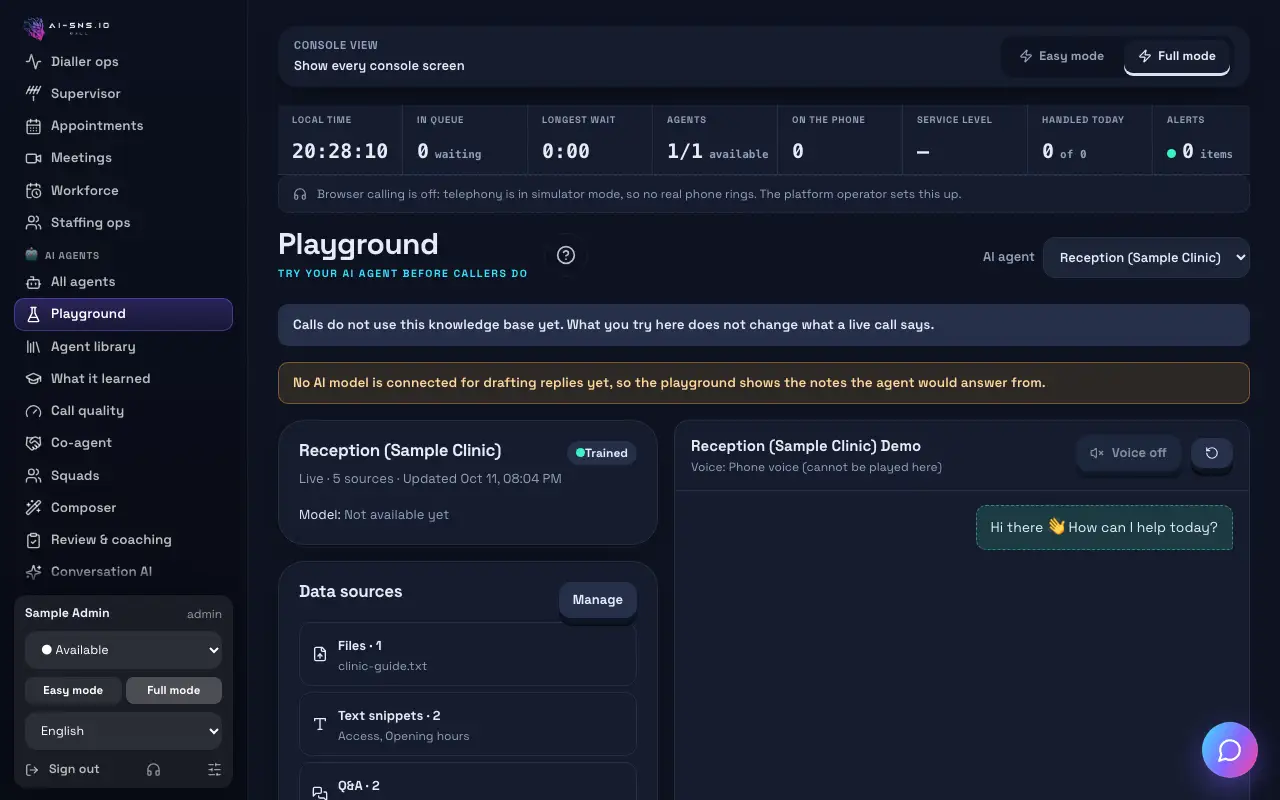1280x800 pixels.
Task: Click the Supervisor sidebar icon
Action: pyautogui.click(x=33, y=93)
